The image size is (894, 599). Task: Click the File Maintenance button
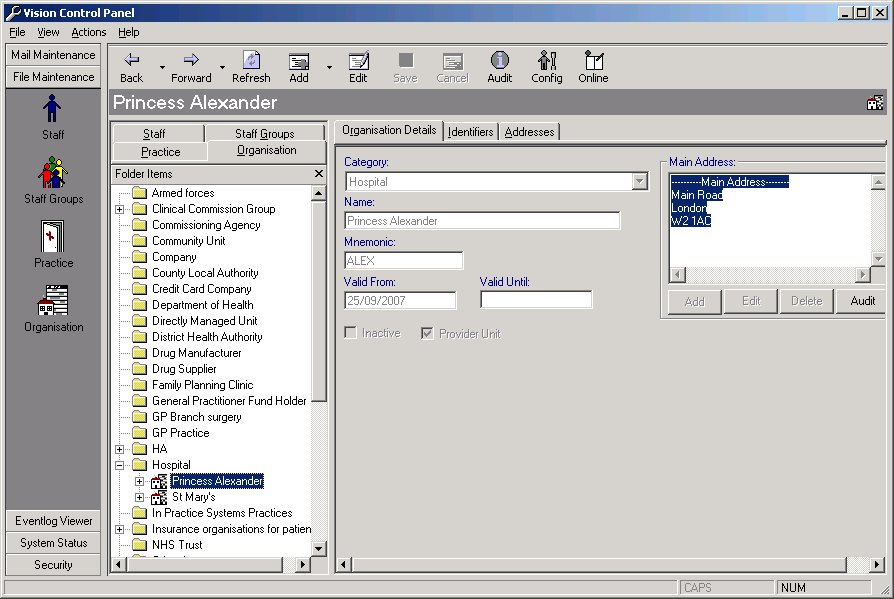(x=53, y=76)
